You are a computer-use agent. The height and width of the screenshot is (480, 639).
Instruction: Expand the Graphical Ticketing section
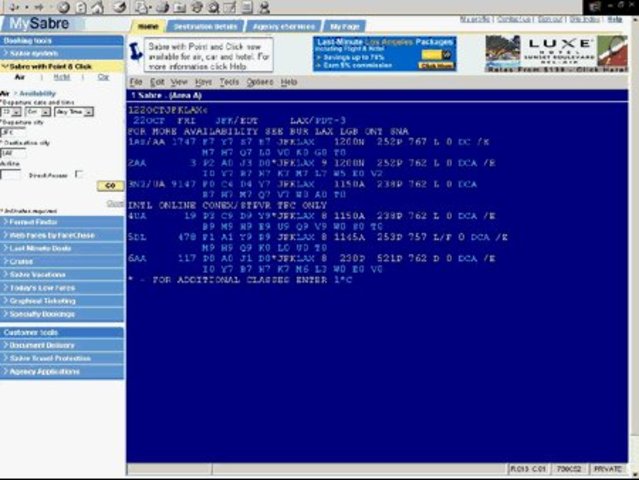click(x=62, y=301)
